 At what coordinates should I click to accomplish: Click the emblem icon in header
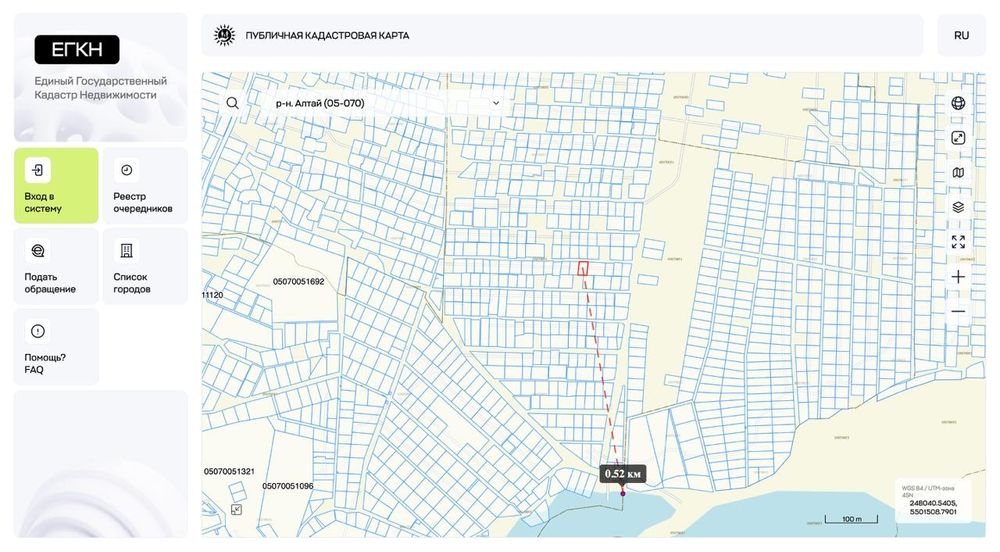pyautogui.click(x=224, y=35)
